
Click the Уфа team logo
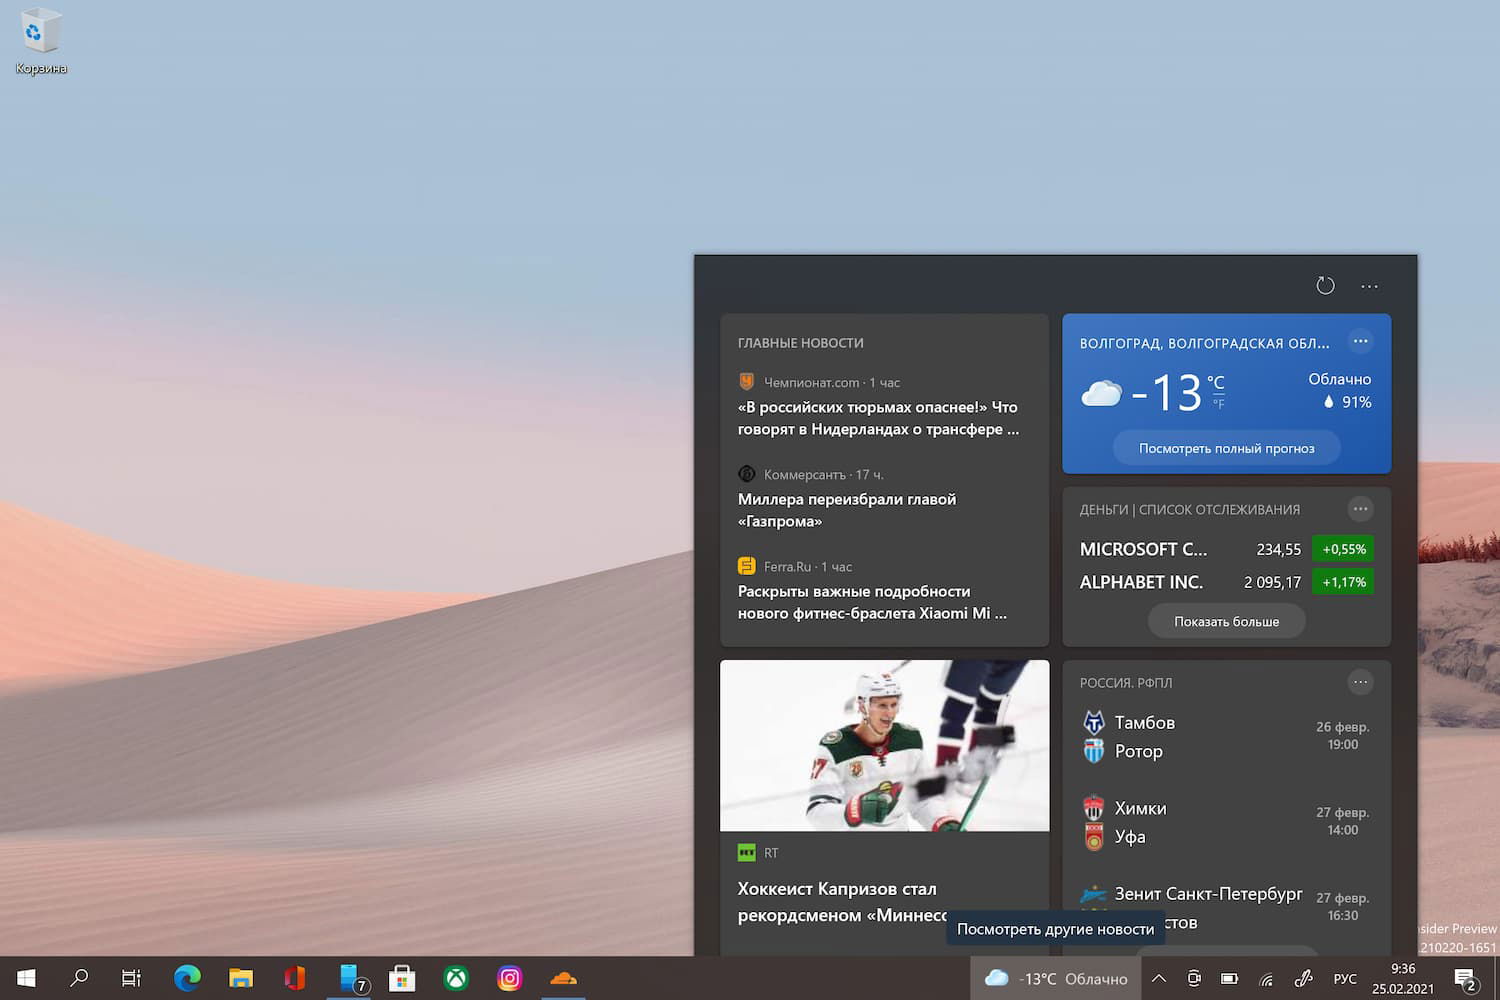pyautogui.click(x=1094, y=837)
